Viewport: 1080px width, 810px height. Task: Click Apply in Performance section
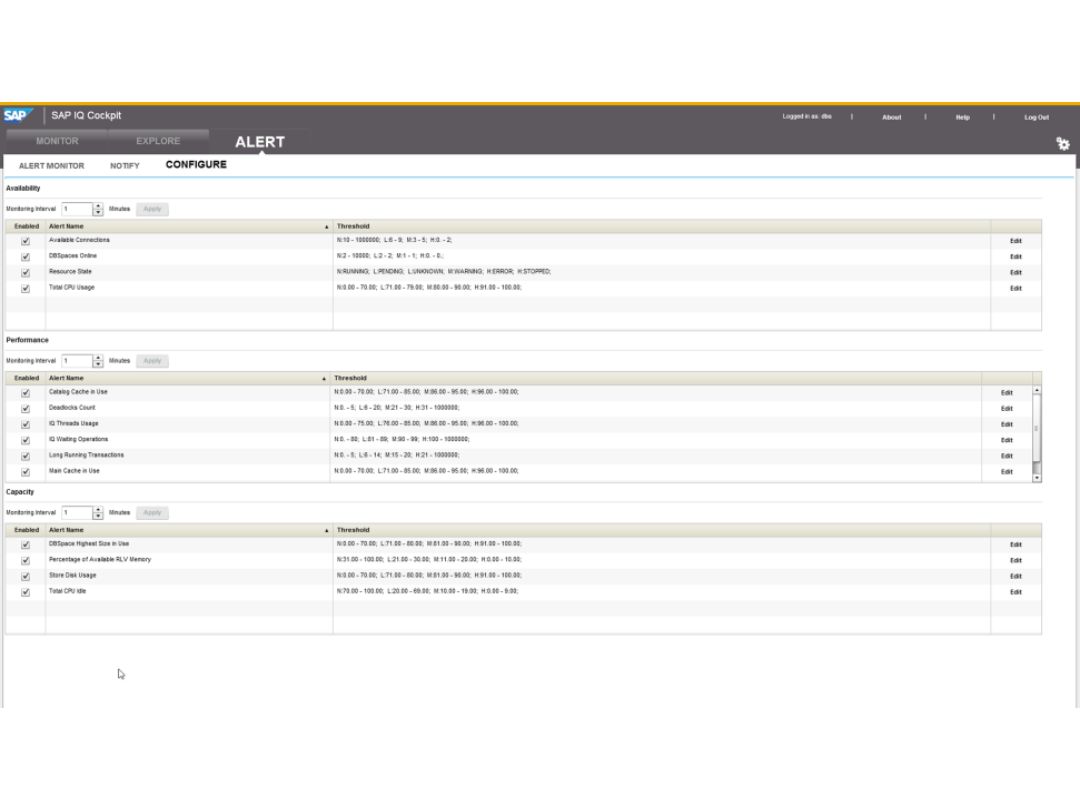(152, 361)
